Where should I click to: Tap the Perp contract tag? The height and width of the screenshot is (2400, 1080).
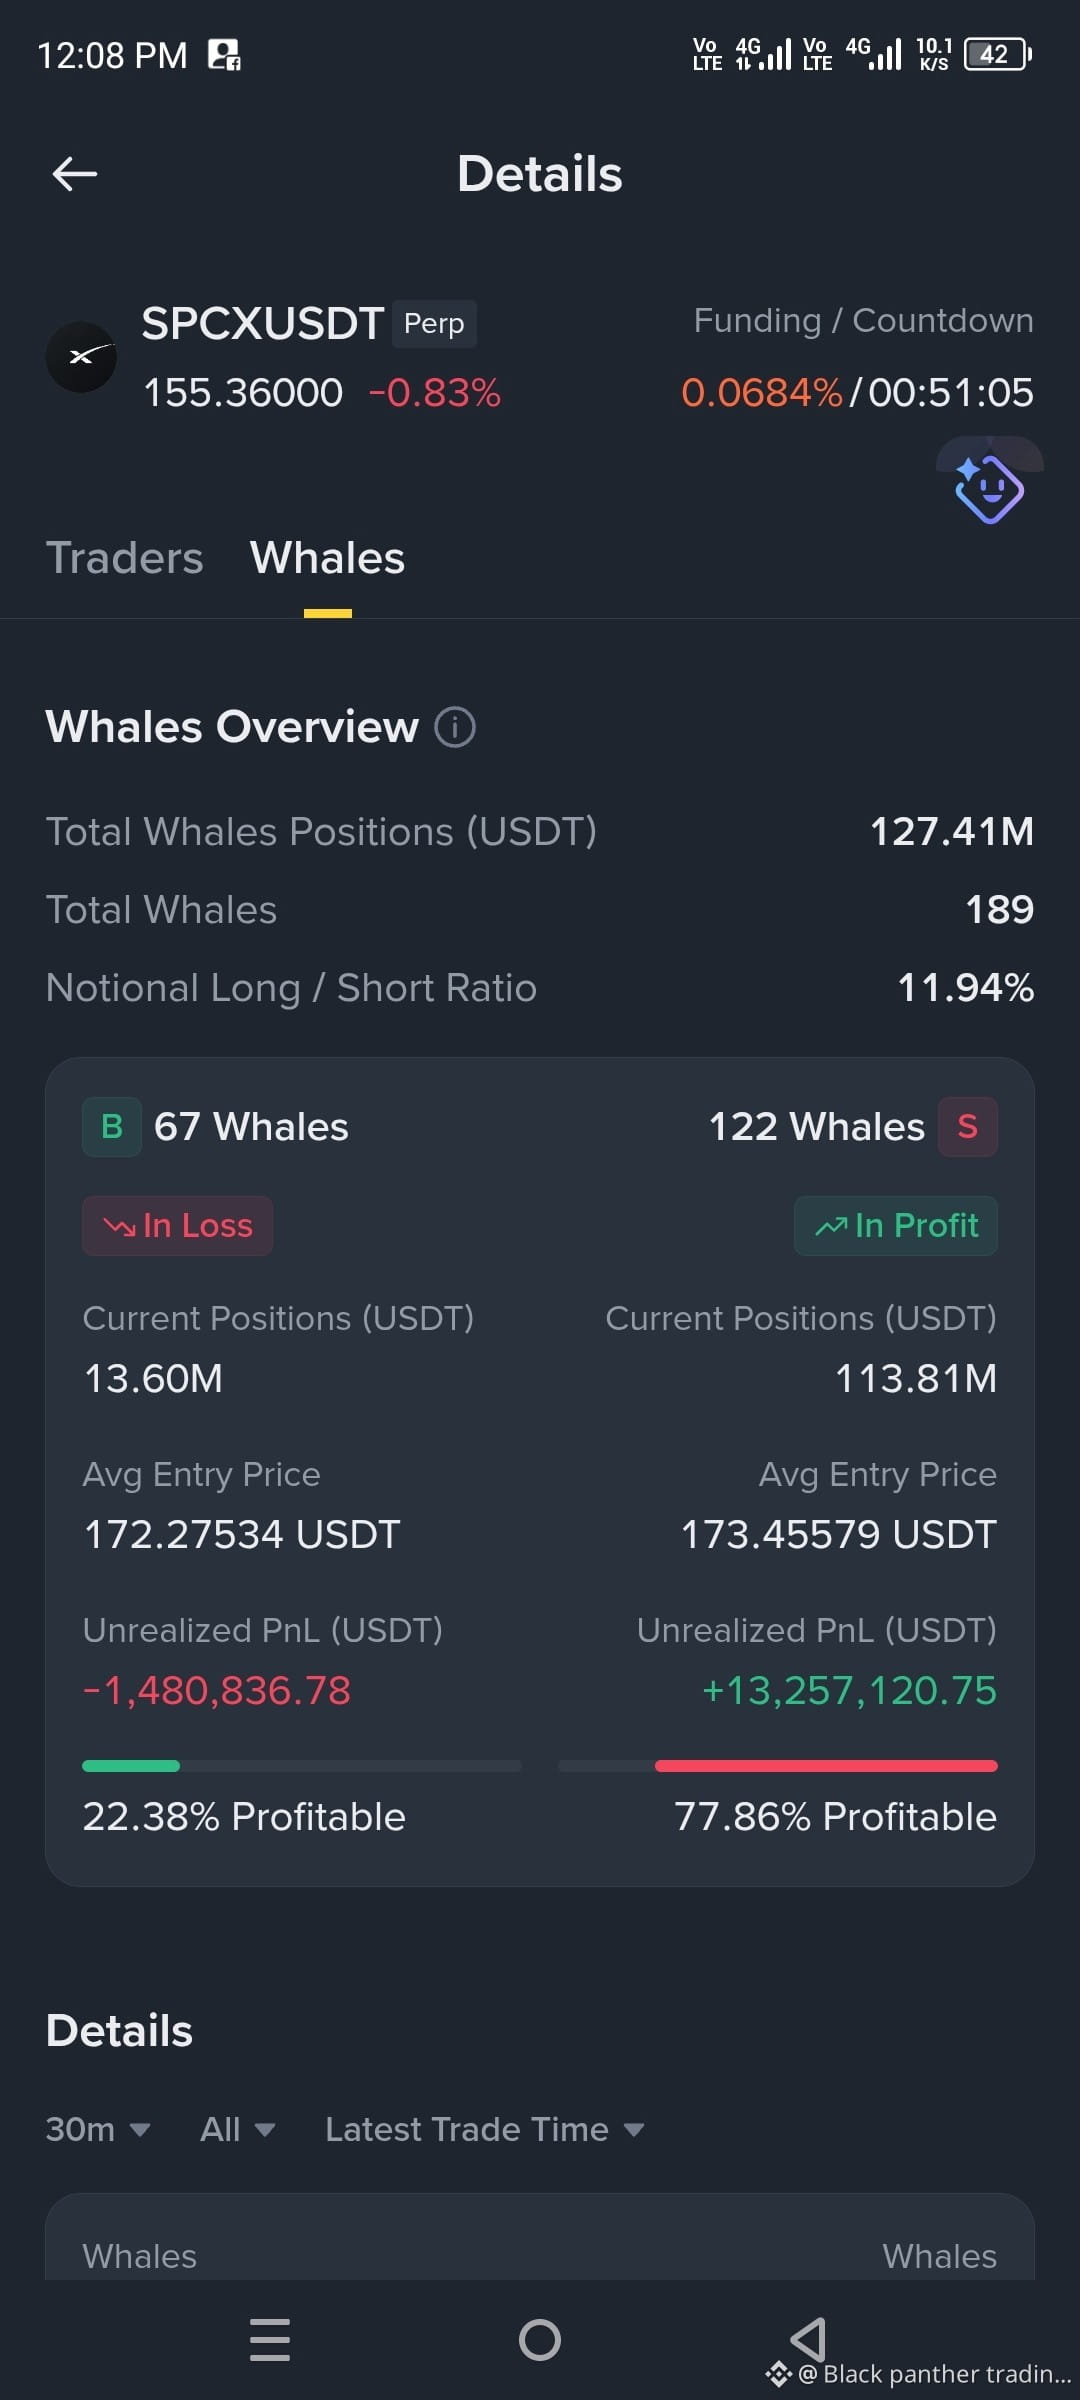coord(434,324)
